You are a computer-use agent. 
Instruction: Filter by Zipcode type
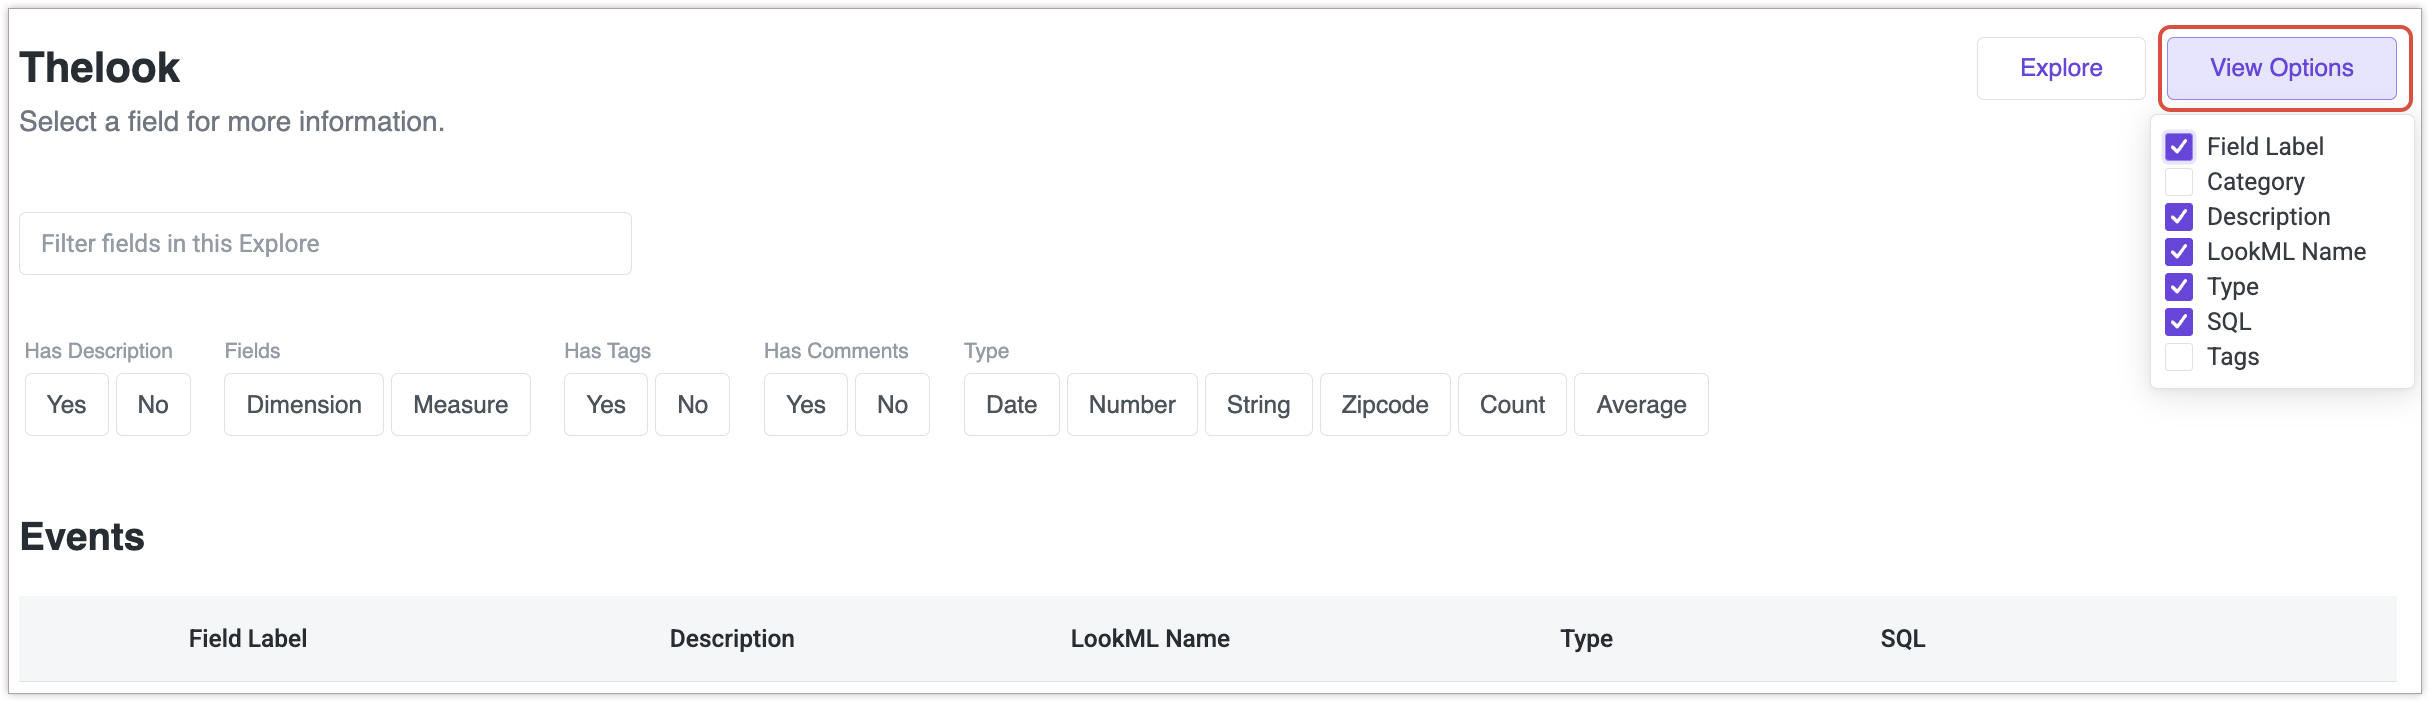tap(1384, 405)
